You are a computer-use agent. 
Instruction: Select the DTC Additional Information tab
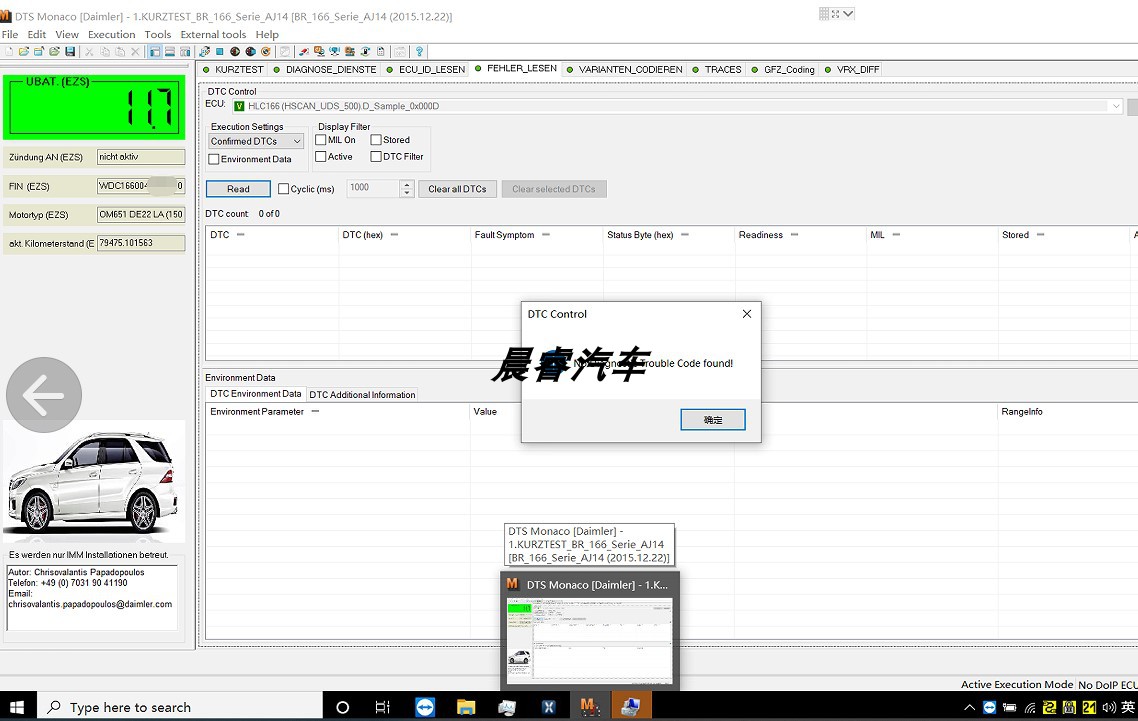click(x=362, y=394)
